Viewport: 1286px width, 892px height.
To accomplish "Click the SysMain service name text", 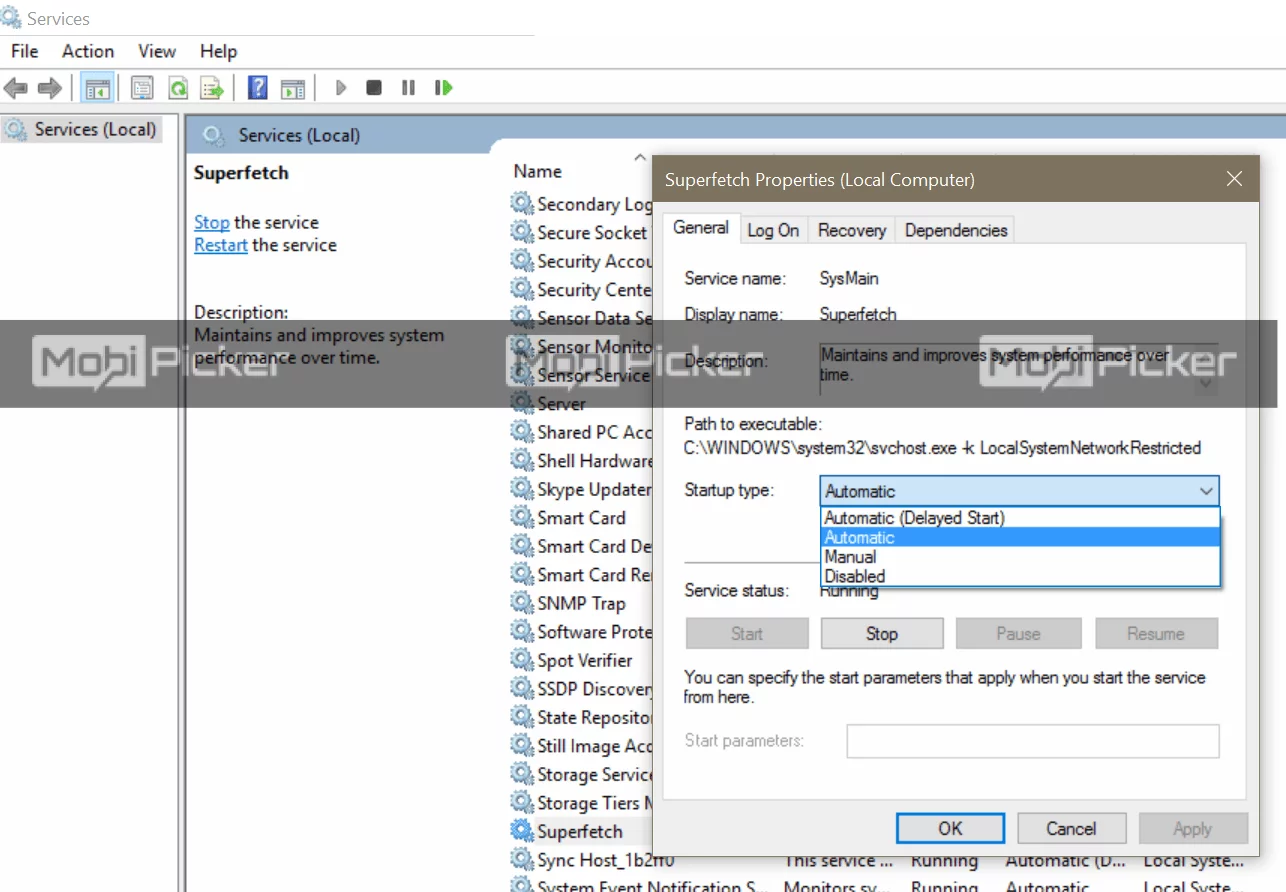I will coord(849,278).
